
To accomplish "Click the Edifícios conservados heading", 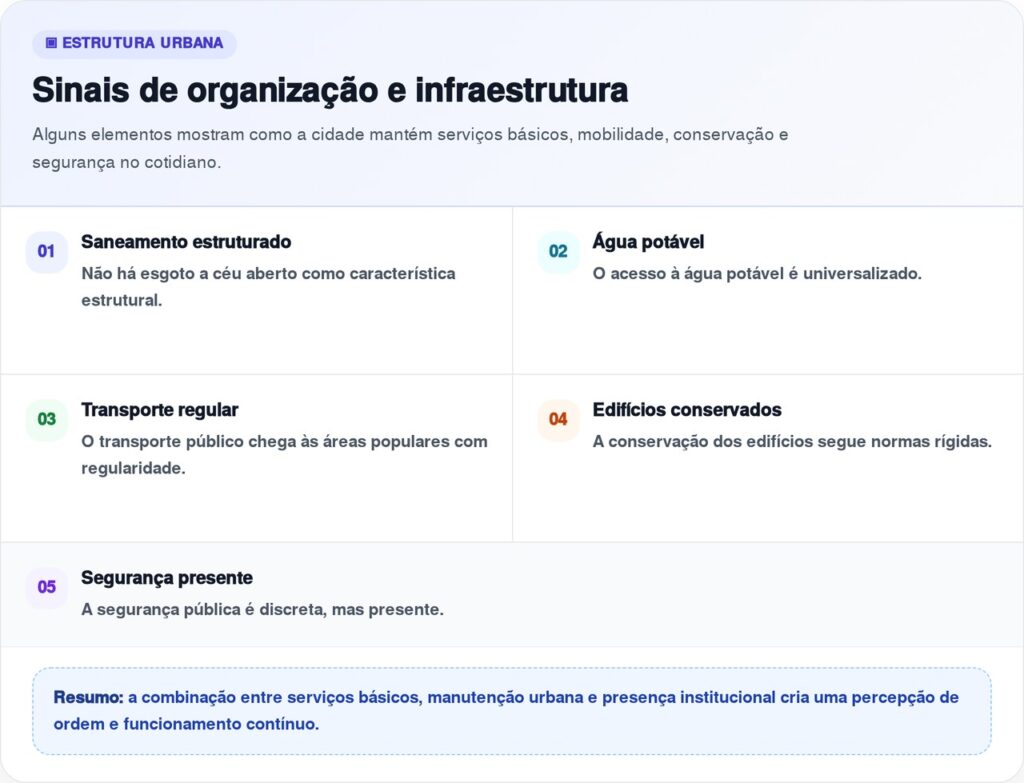I will [x=687, y=410].
